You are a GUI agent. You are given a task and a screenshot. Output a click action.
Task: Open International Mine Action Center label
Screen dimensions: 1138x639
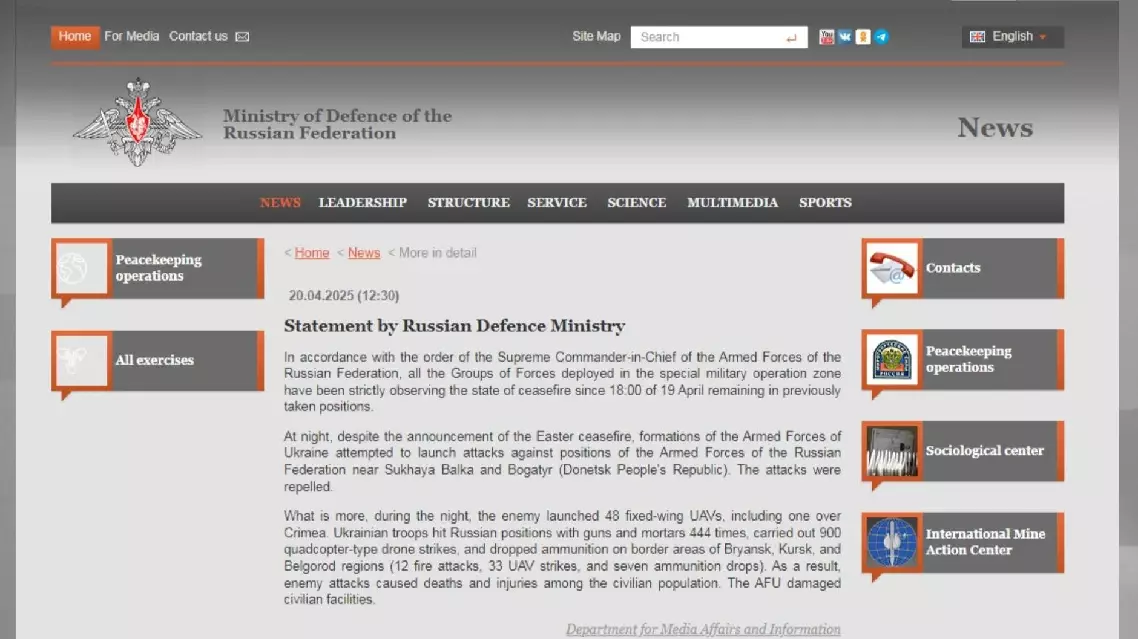(986, 542)
